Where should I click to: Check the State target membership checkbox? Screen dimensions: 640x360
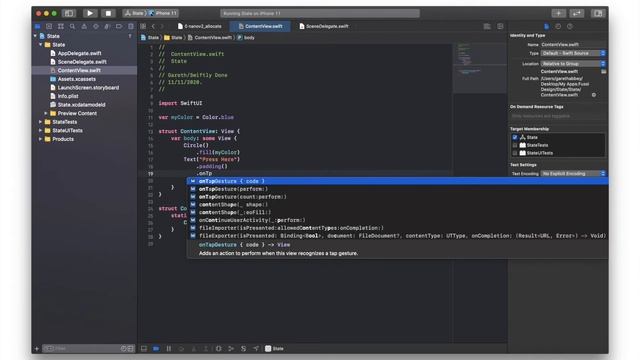pyautogui.click(x=515, y=138)
